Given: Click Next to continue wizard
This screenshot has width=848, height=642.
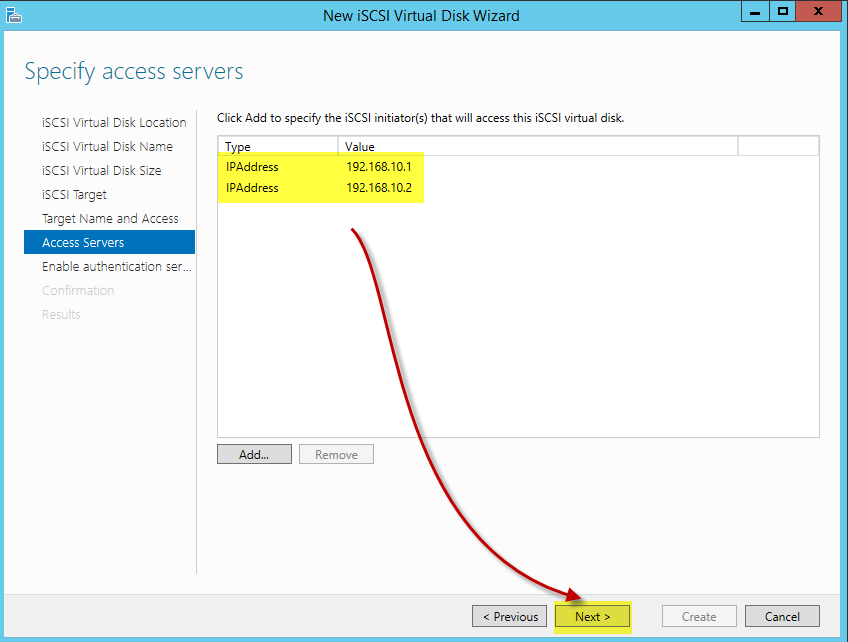Looking at the screenshot, I should 592,616.
